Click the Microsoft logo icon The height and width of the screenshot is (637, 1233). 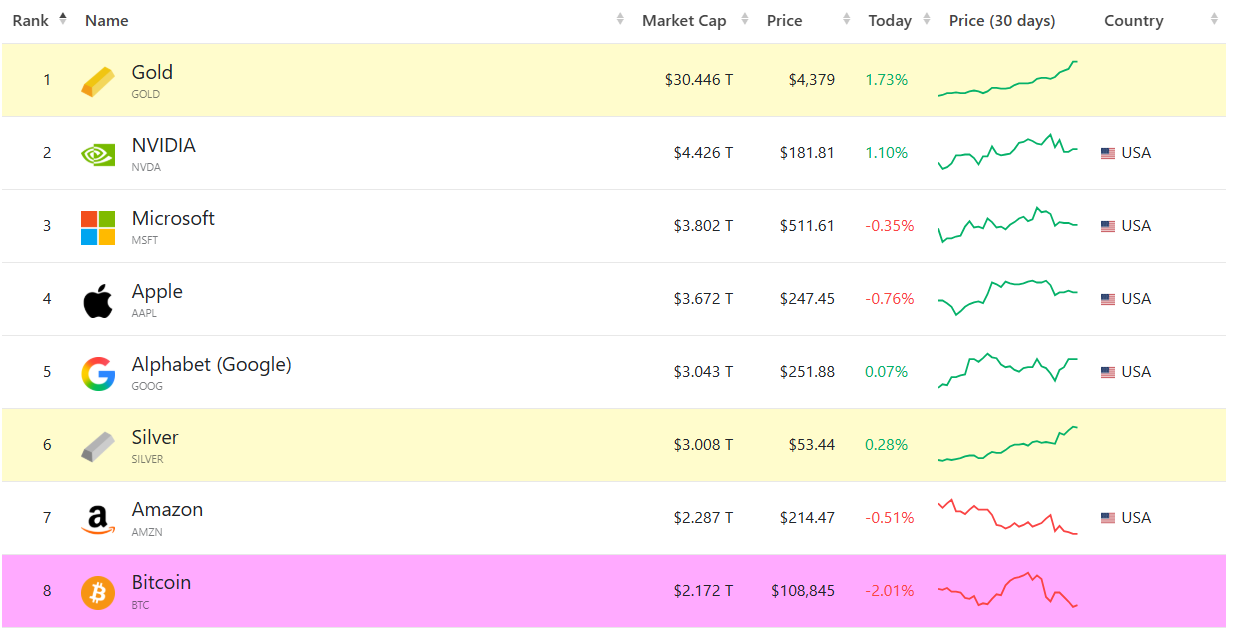[x=98, y=227]
